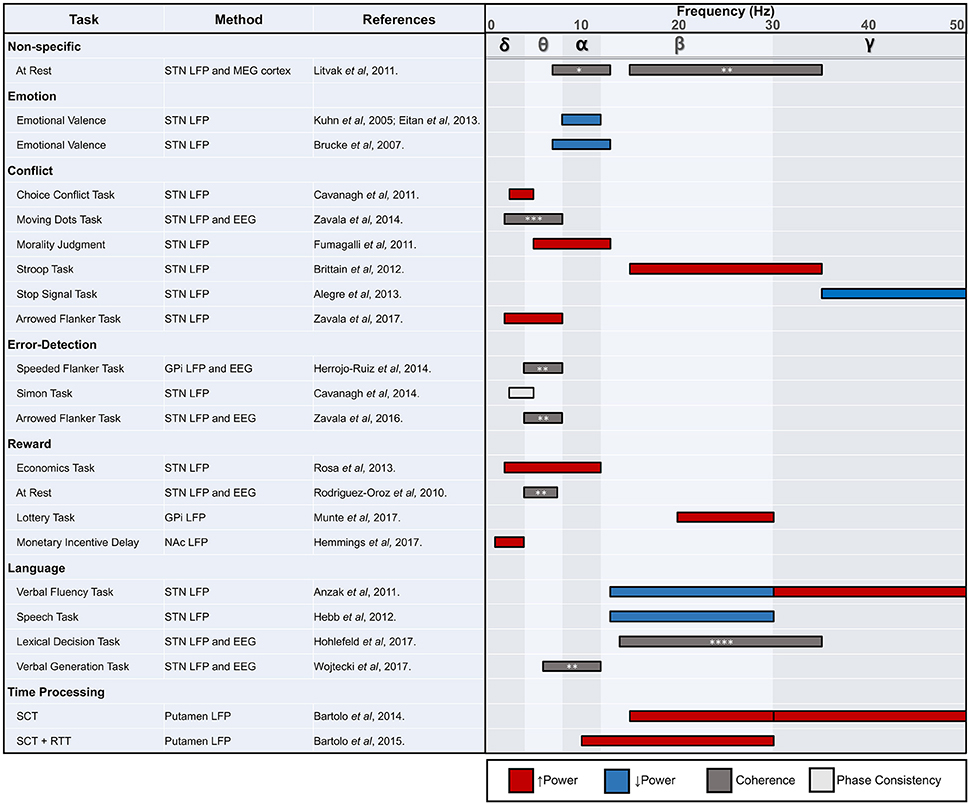Select the "Morality Judgment" row label

click(61, 244)
